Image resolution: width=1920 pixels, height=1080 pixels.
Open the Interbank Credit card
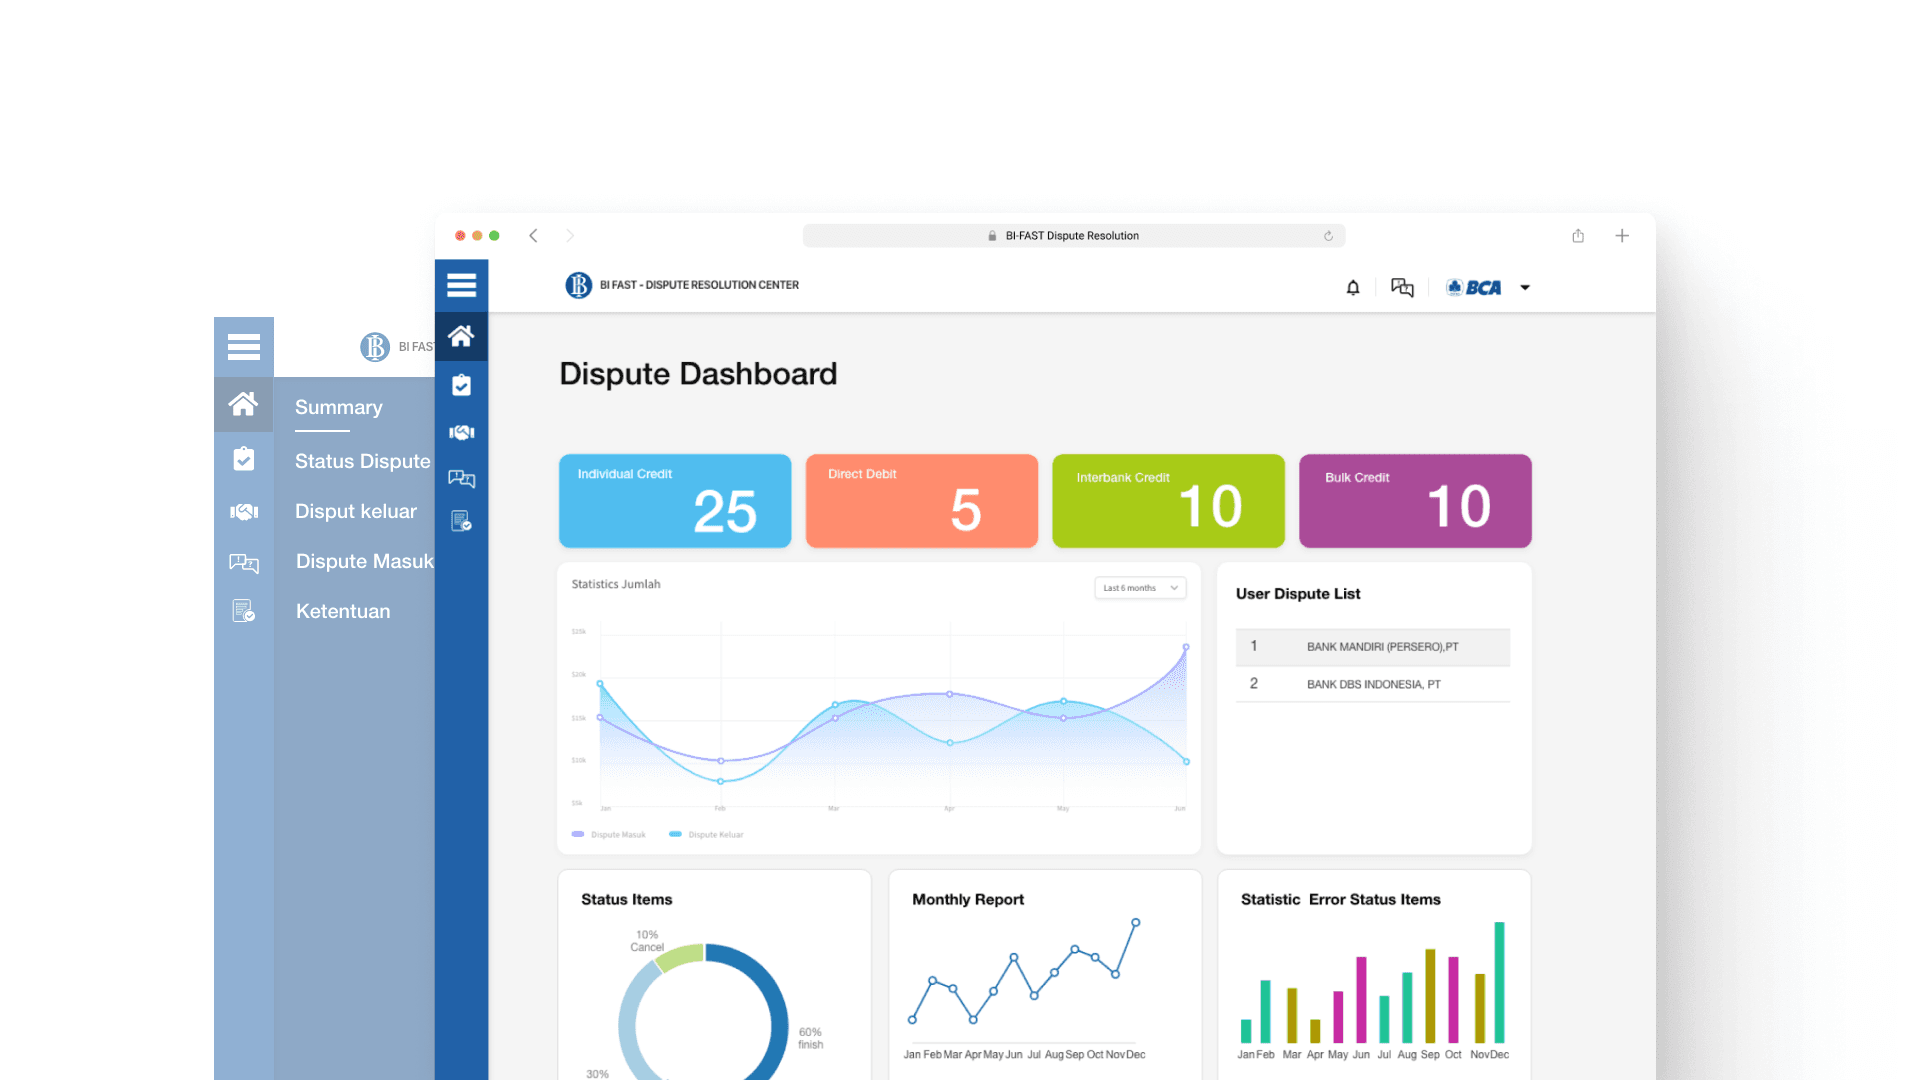pyautogui.click(x=1168, y=501)
